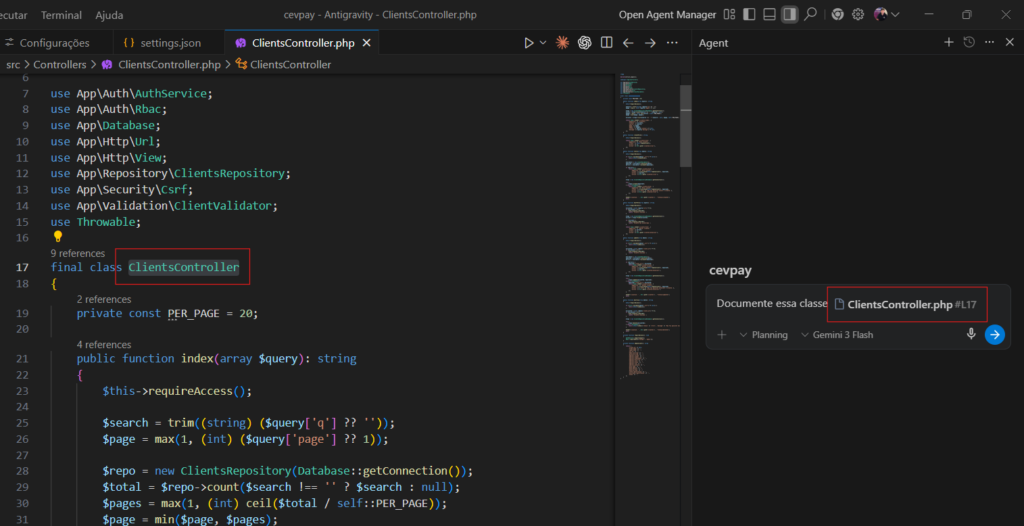Click the editor vertical scrollbar thumb

[x=685, y=126]
